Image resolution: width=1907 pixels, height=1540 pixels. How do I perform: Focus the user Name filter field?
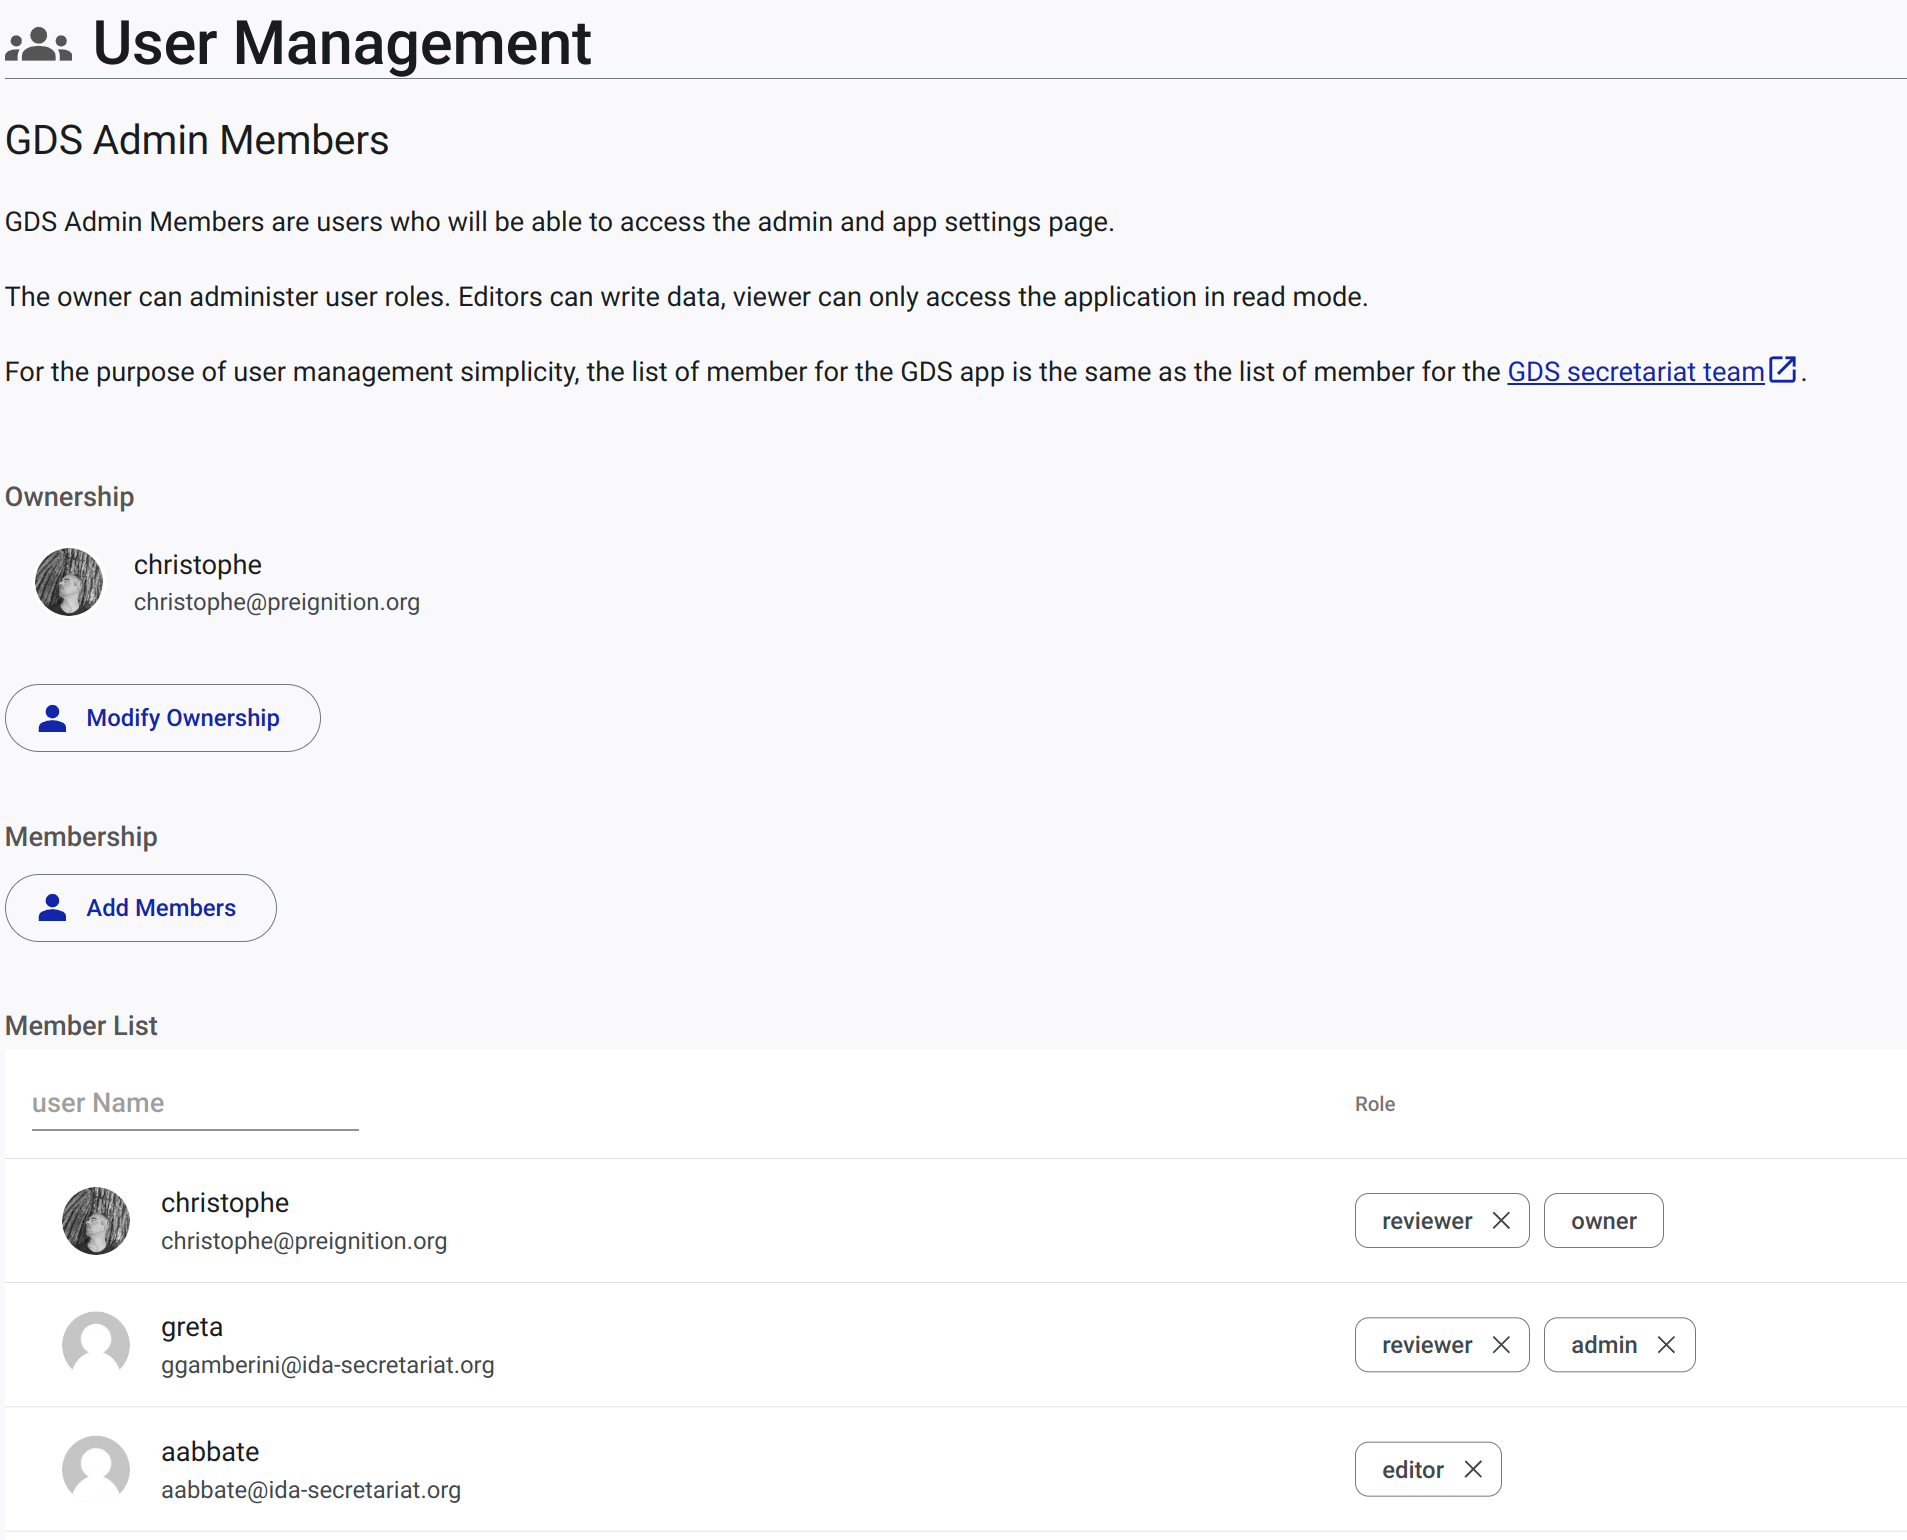point(195,1104)
